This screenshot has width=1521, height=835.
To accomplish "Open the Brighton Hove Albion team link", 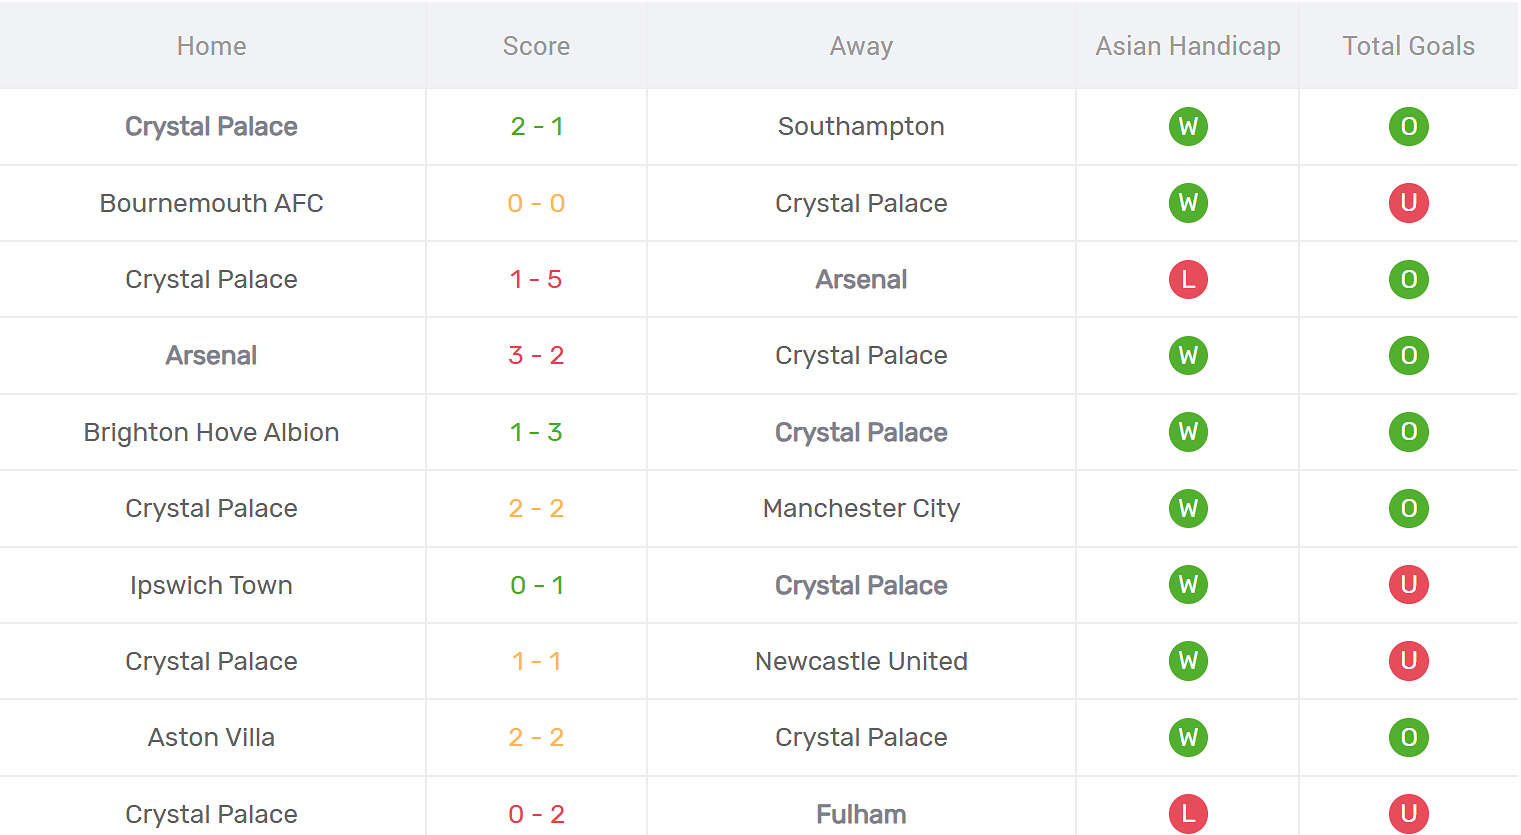I will (211, 432).
